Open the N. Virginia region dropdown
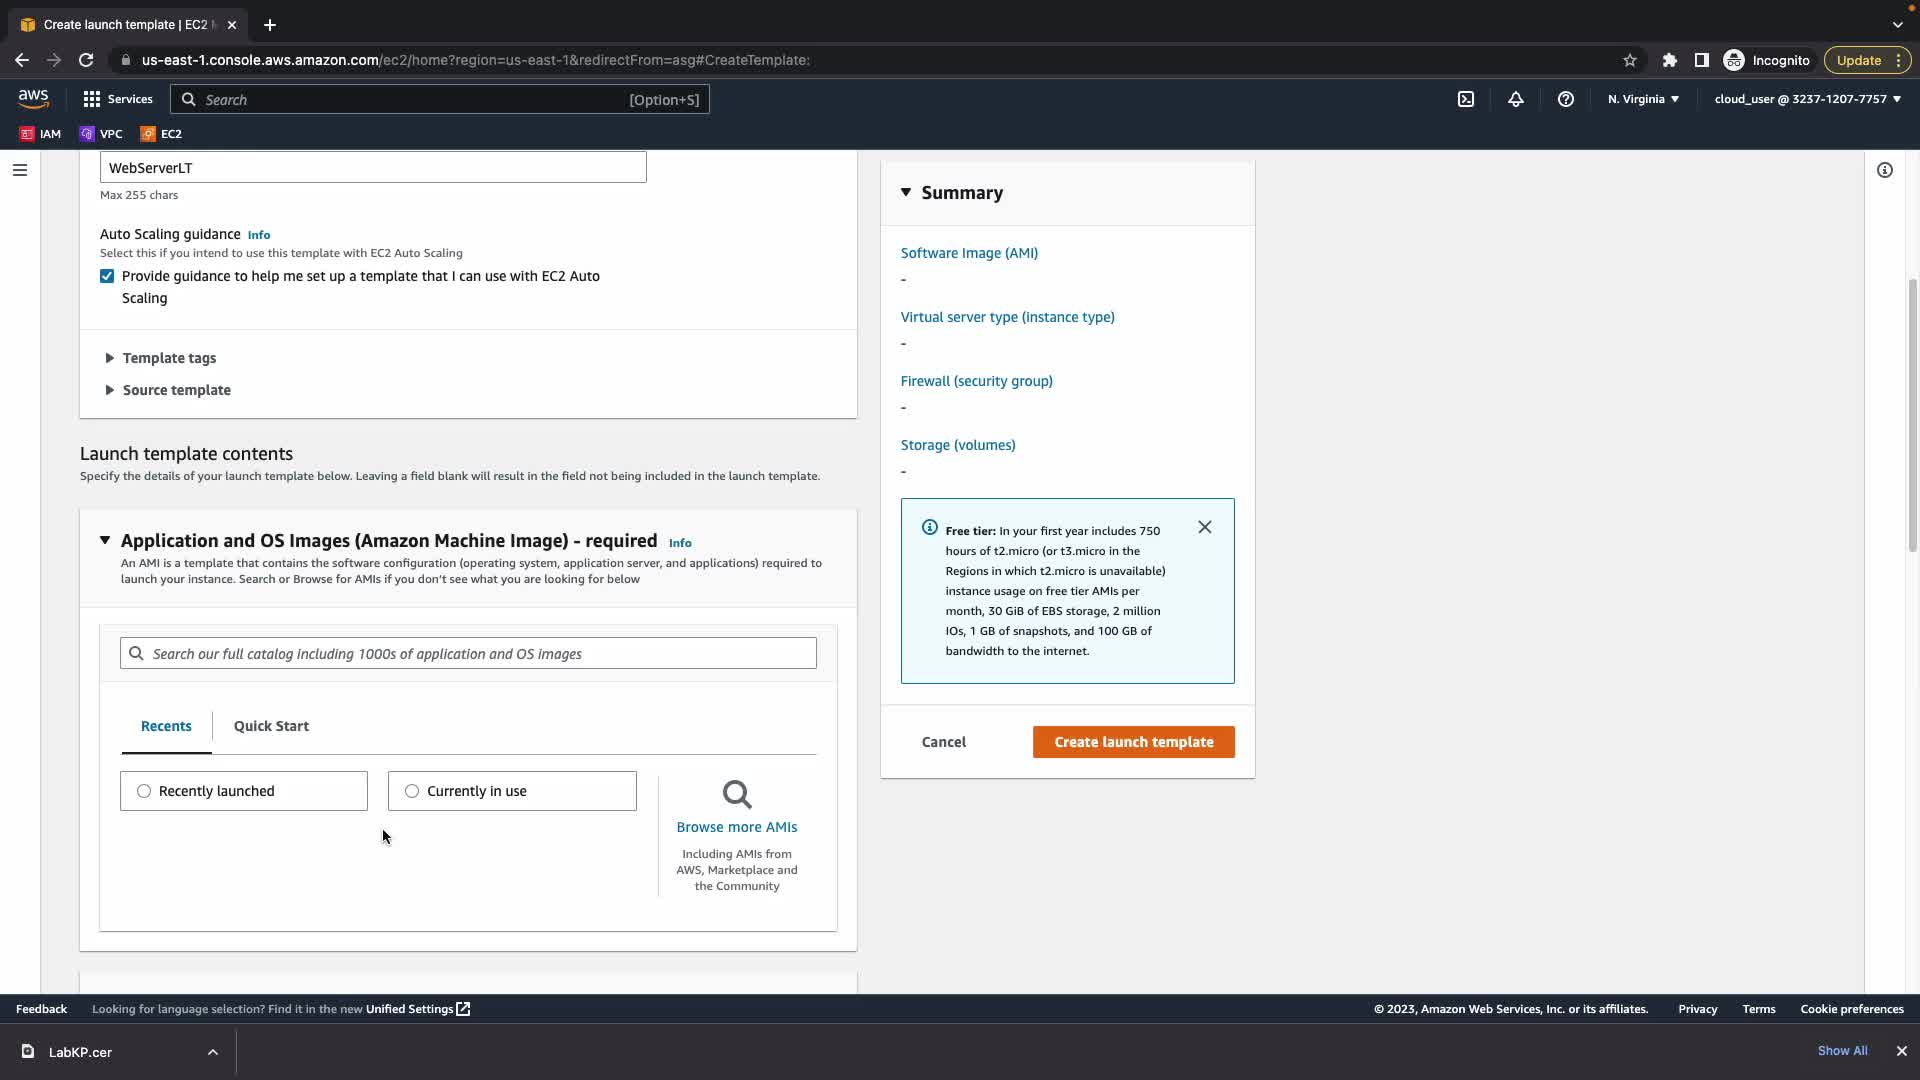 pos(1643,99)
